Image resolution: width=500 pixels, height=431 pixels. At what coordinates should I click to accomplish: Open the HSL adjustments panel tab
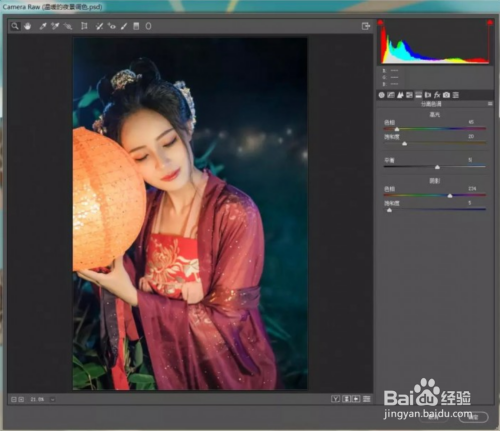tap(409, 95)
